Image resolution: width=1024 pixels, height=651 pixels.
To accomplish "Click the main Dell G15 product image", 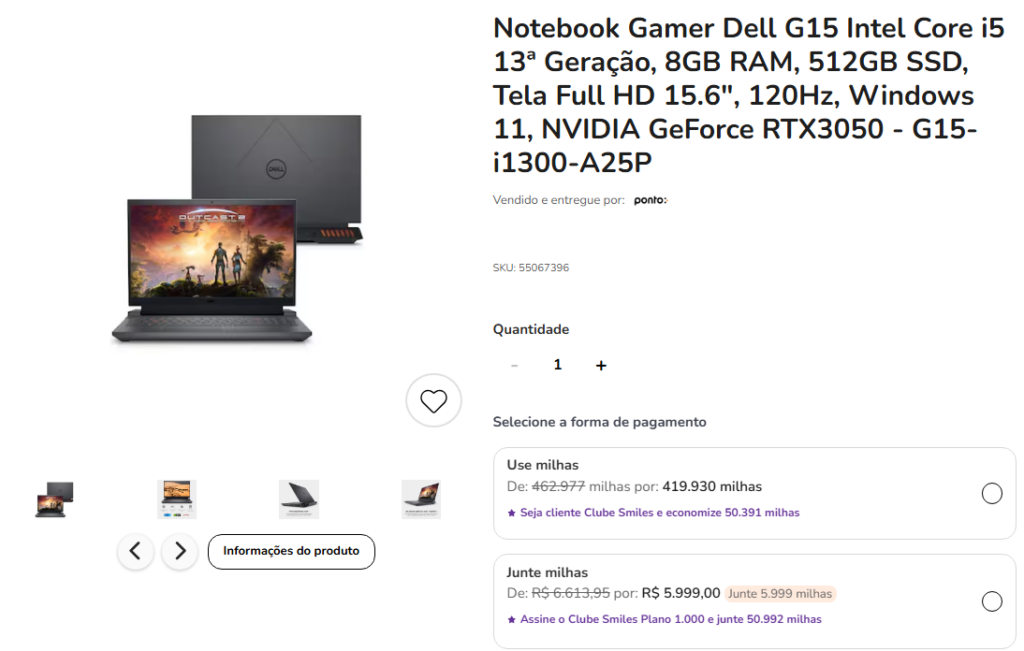I will pos(238,229).
